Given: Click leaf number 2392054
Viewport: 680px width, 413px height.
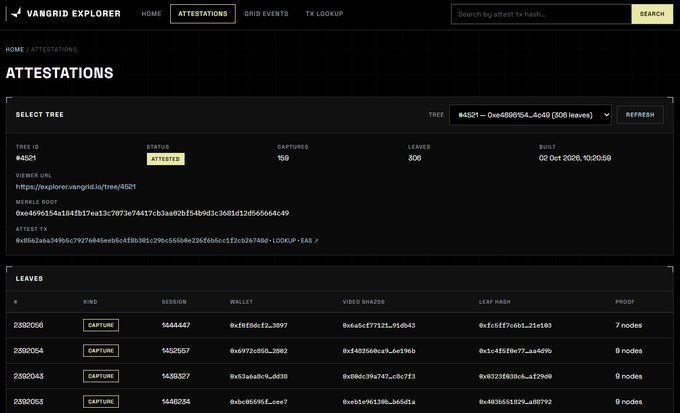Looking at the screenshot, I should pyautogui.click(x=28, y=351).
